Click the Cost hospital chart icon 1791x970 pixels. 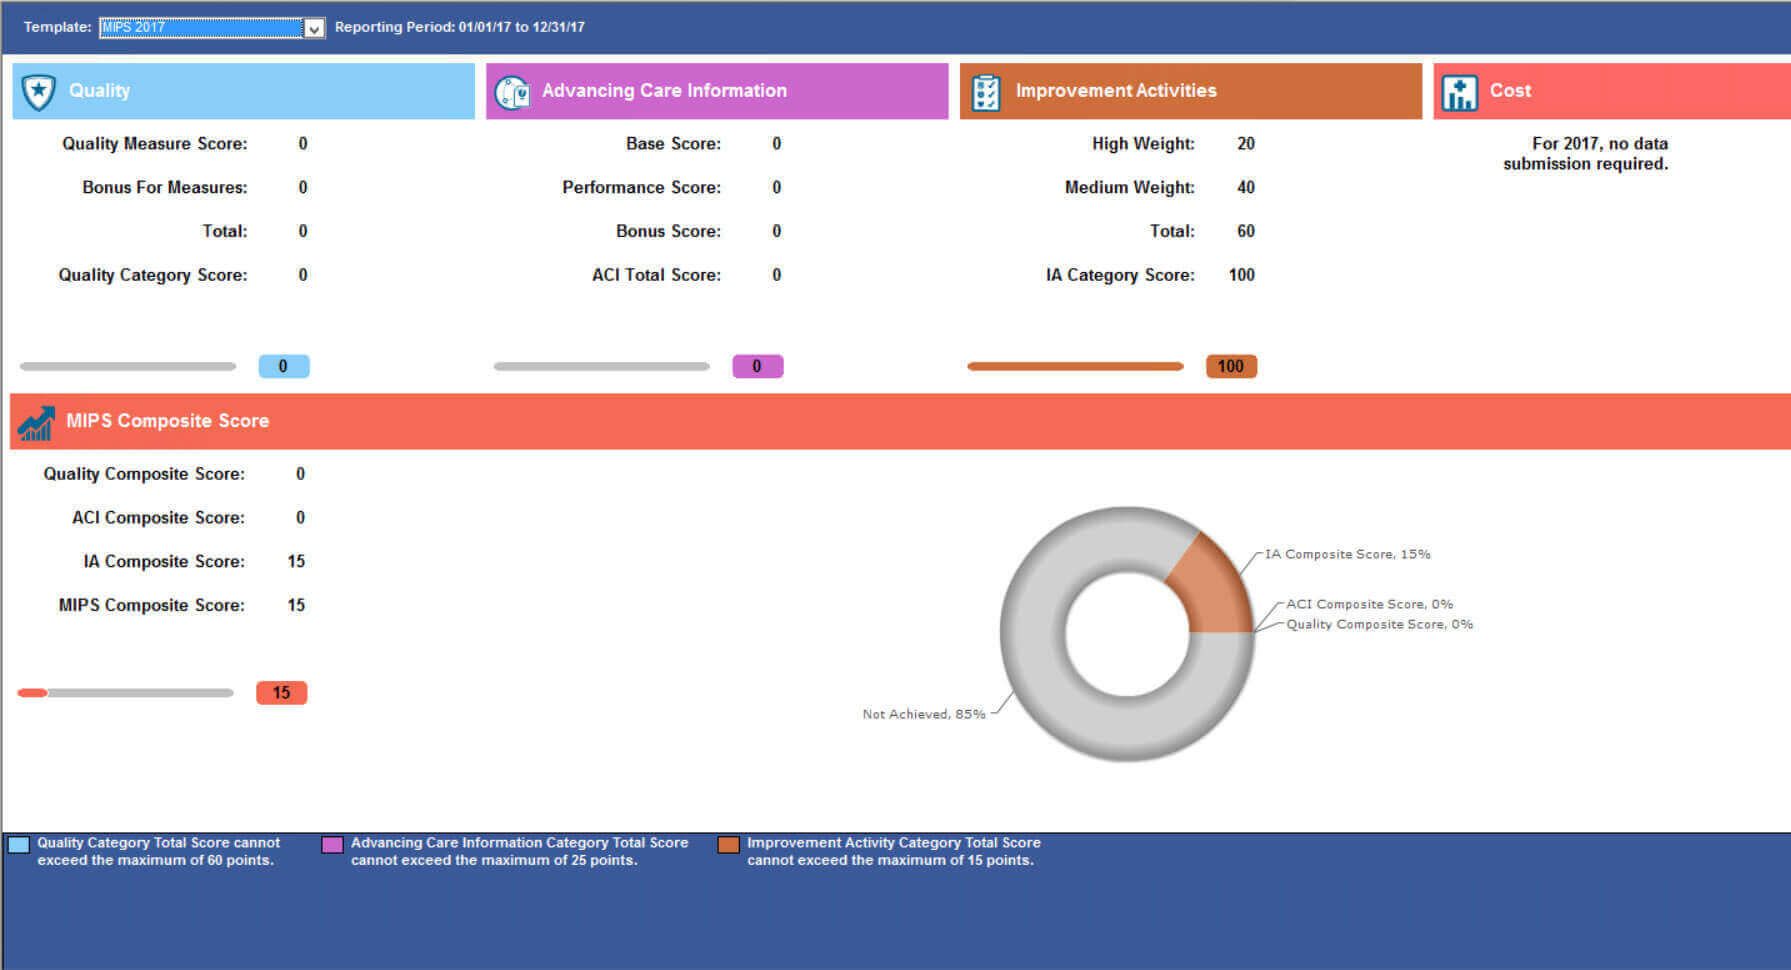click(1460, 92)
